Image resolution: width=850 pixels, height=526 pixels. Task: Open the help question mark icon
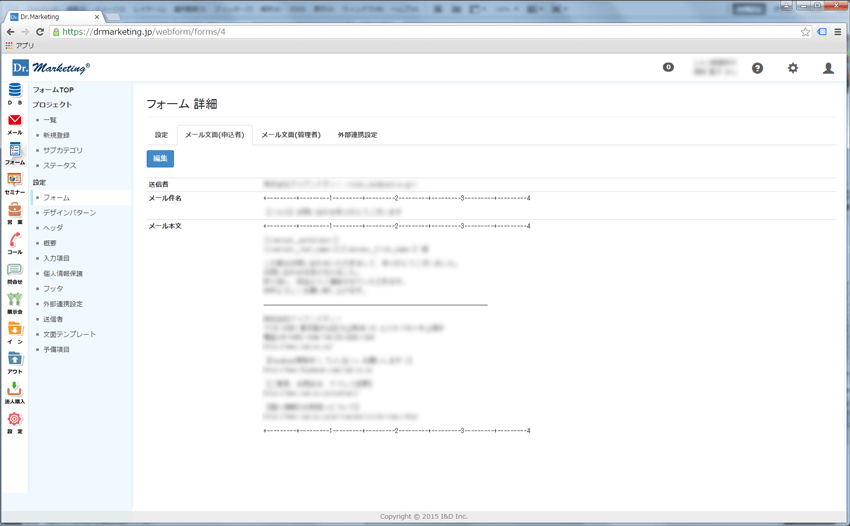[757, 68]
